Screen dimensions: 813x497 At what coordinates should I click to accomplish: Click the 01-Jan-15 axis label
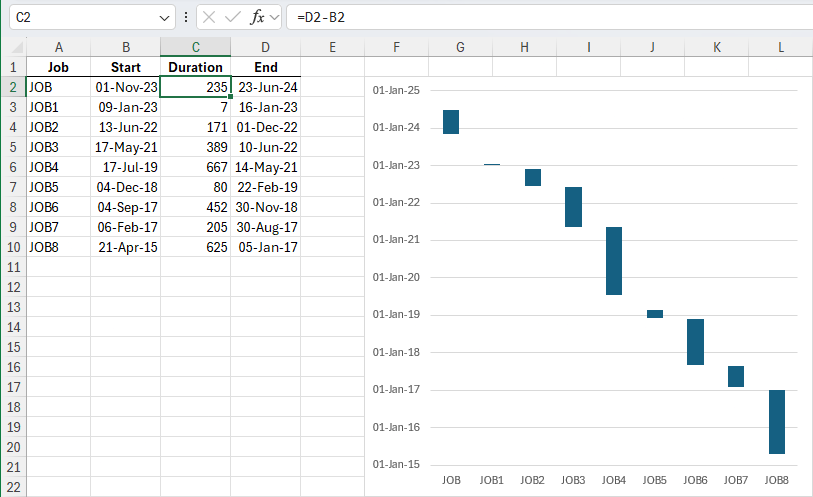[x=396, y=464]
